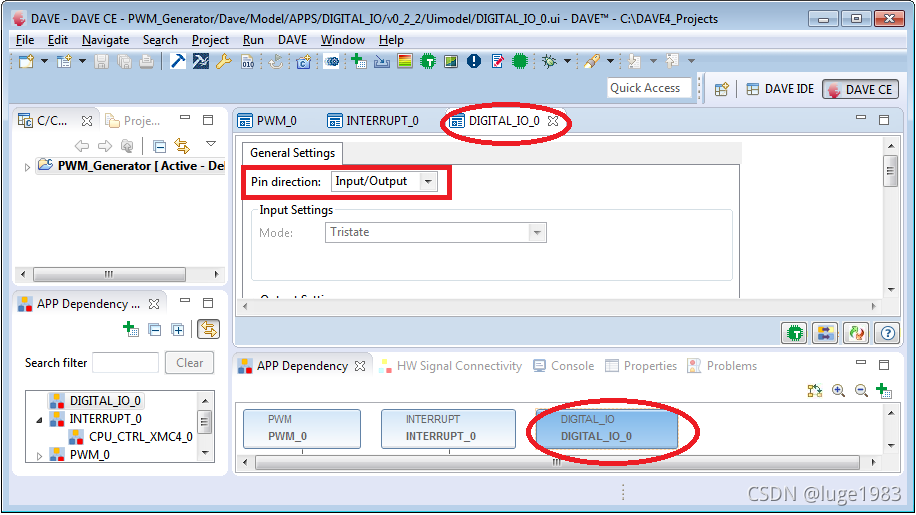Click the colored stripes resource icon
916x515 pixels.
coord(405,61)
